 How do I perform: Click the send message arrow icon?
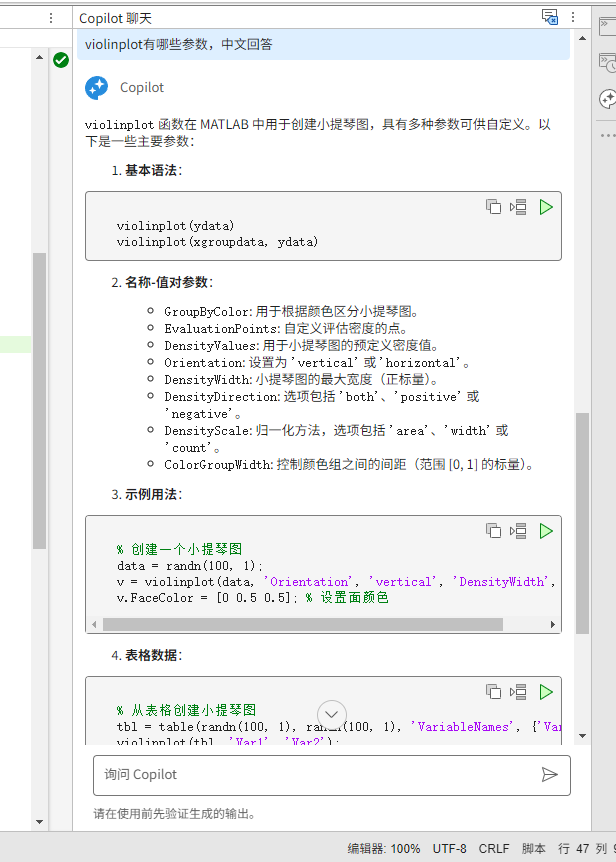click(x=550, y=775)
